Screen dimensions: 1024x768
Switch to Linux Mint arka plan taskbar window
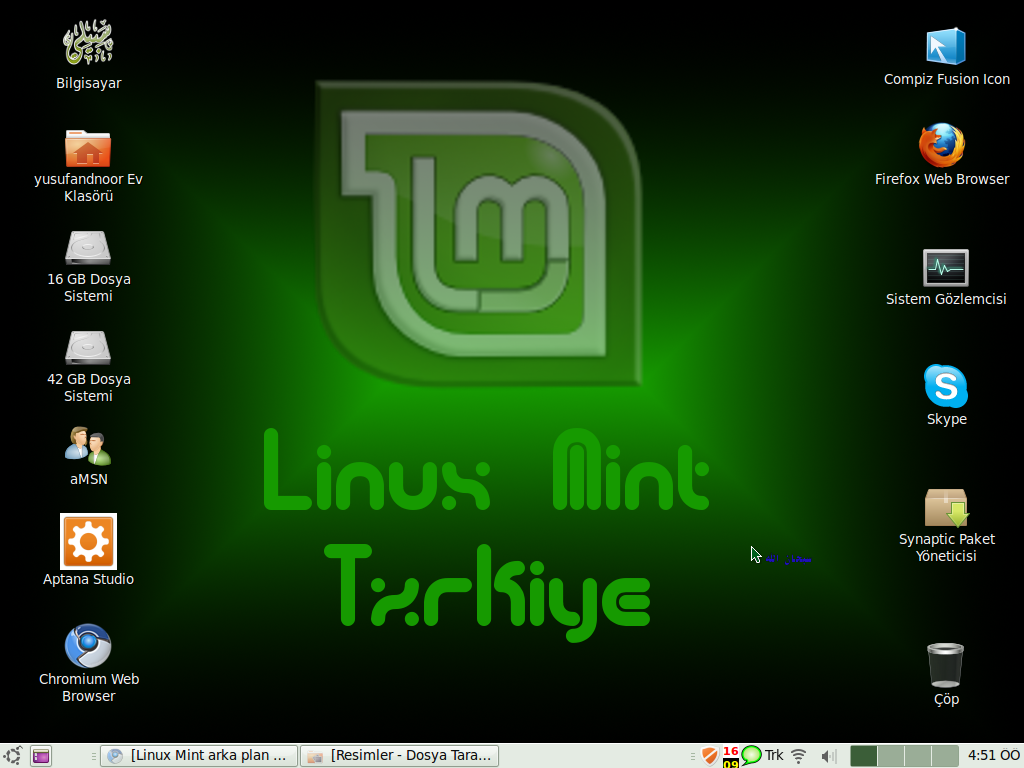[200, 756]
